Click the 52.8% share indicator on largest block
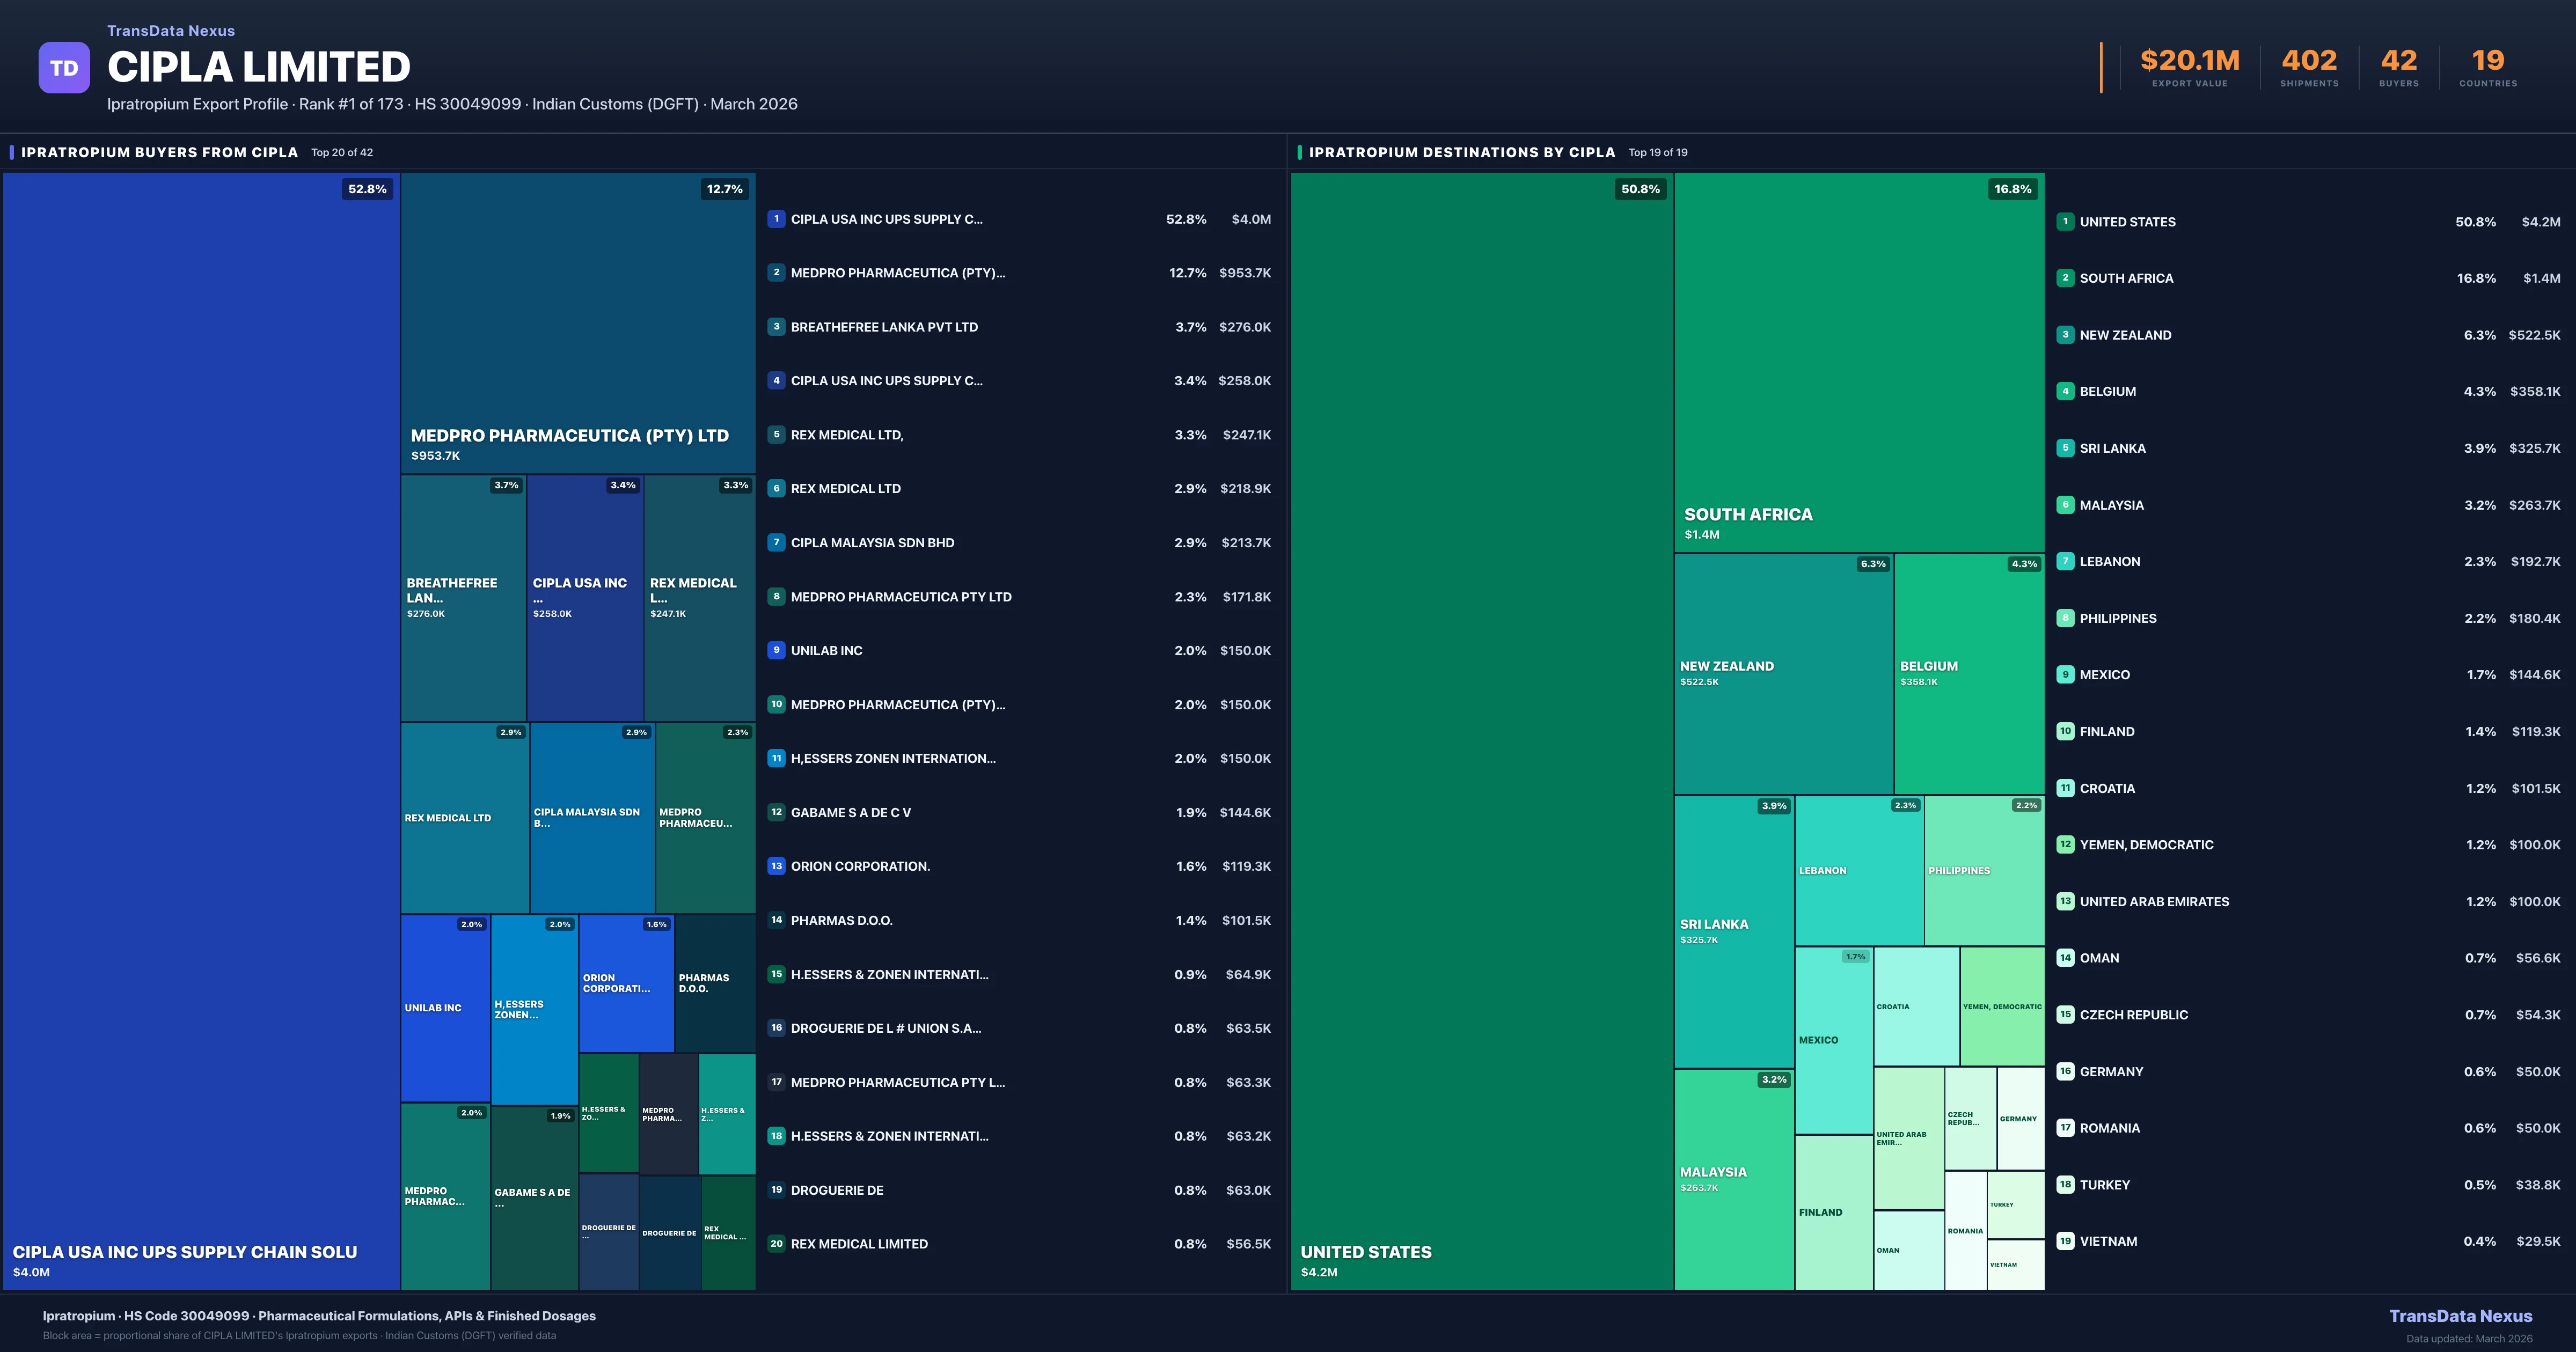Image resolution: width=2576 pixels, height=1352 pixels. (366, 189)
